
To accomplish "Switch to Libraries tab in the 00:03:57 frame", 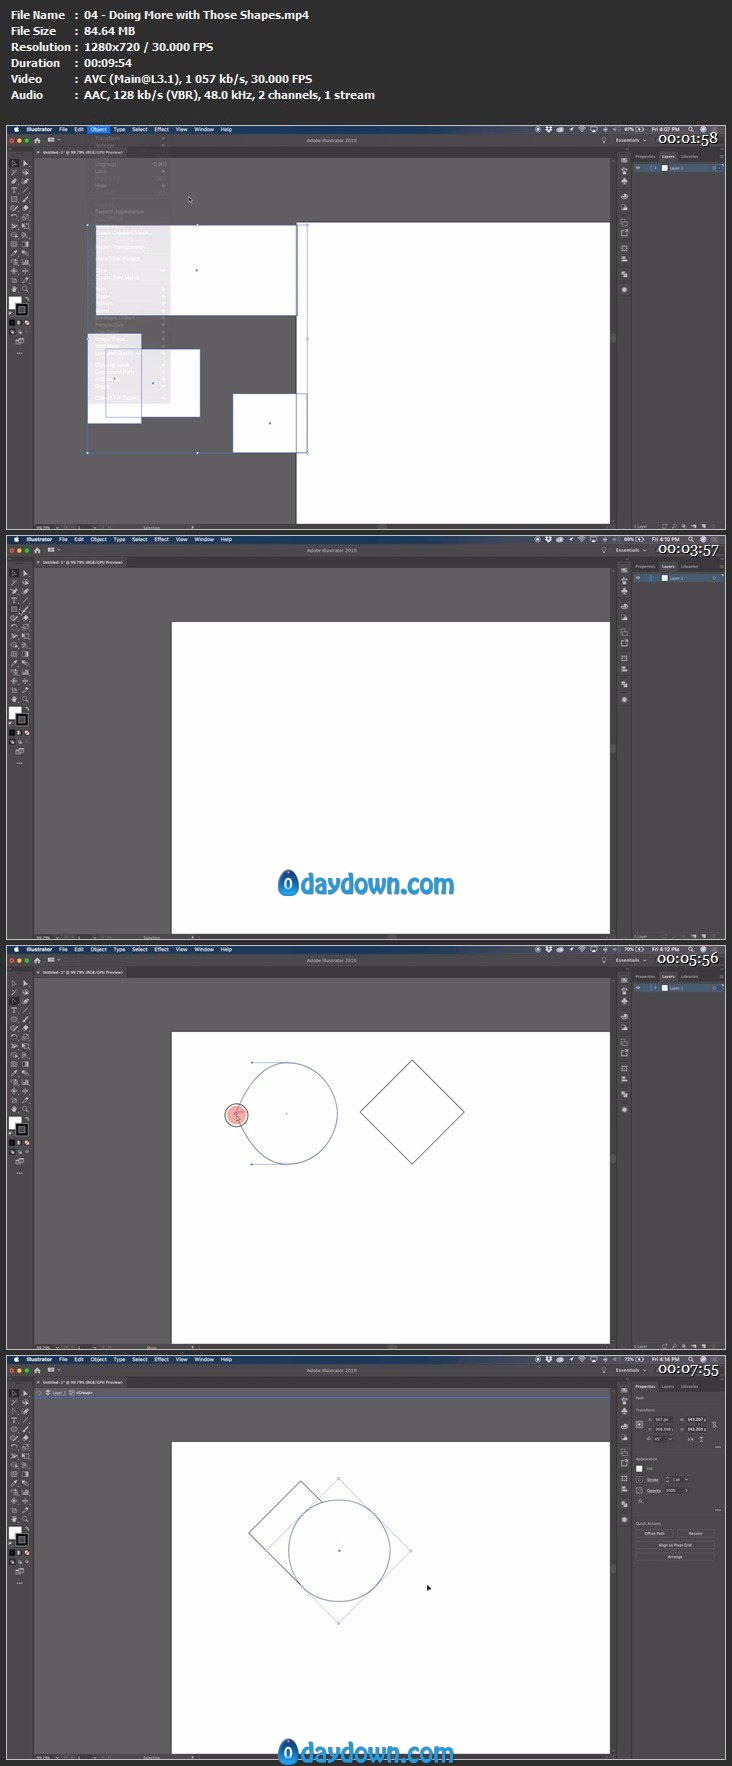I will click(x=689, y=566).
